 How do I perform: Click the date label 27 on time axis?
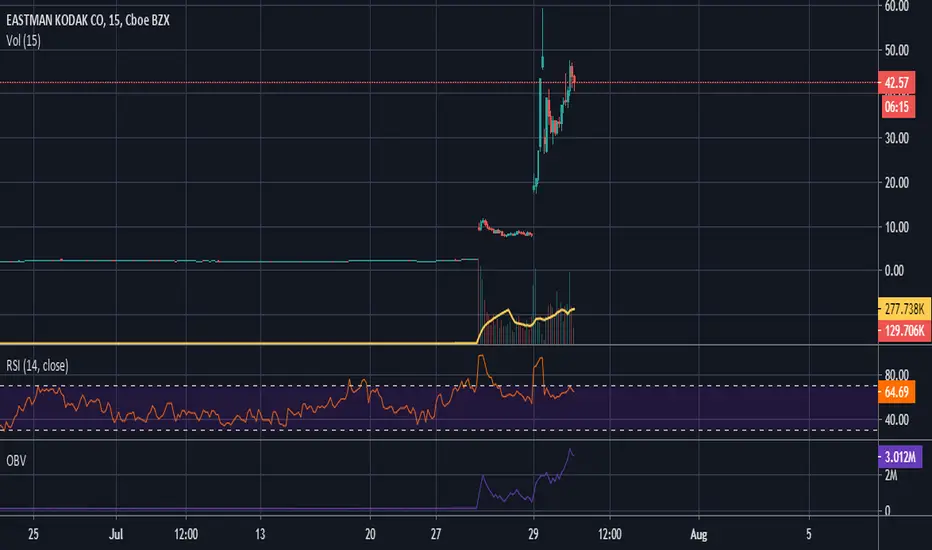436,534
